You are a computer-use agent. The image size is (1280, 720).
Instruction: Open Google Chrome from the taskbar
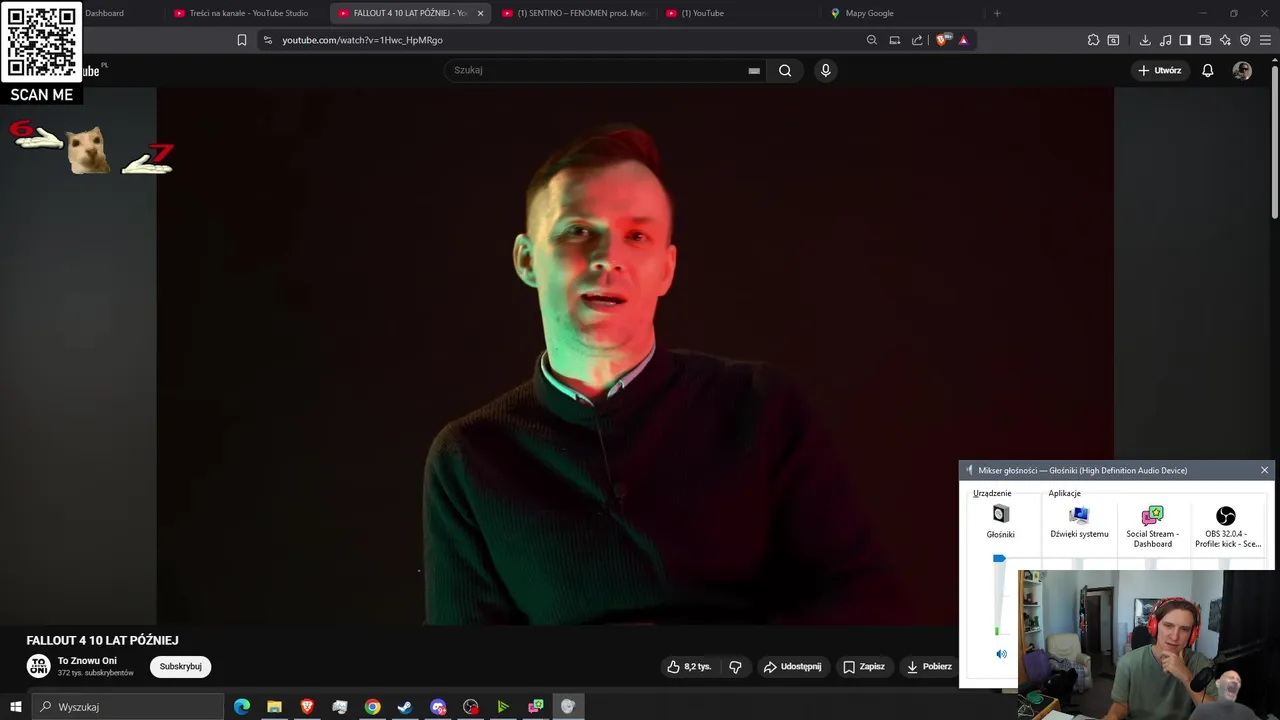[372, 707]
